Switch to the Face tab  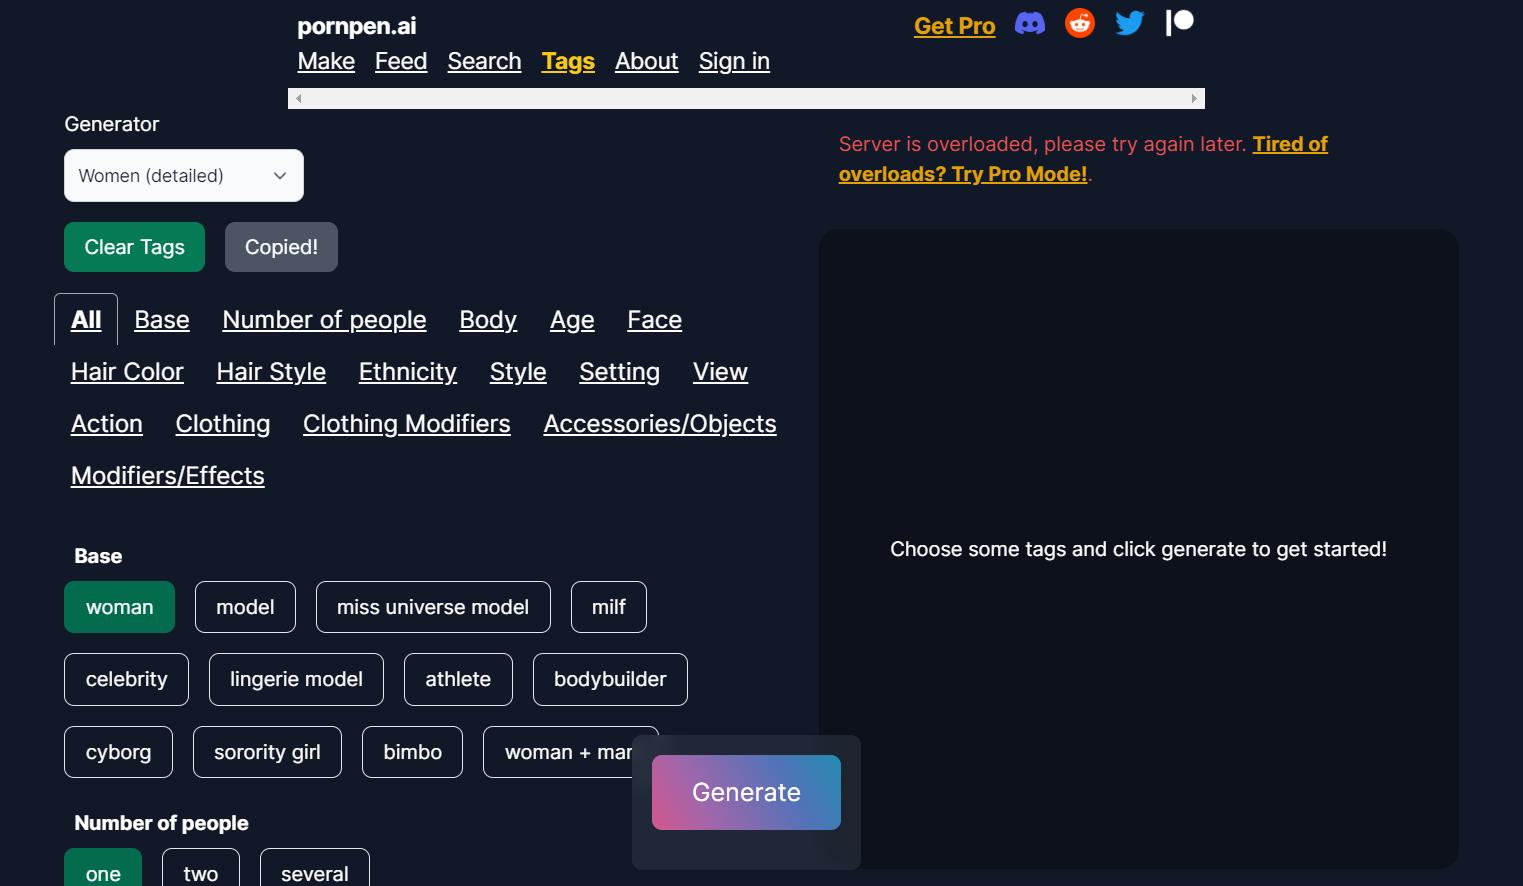655,320
